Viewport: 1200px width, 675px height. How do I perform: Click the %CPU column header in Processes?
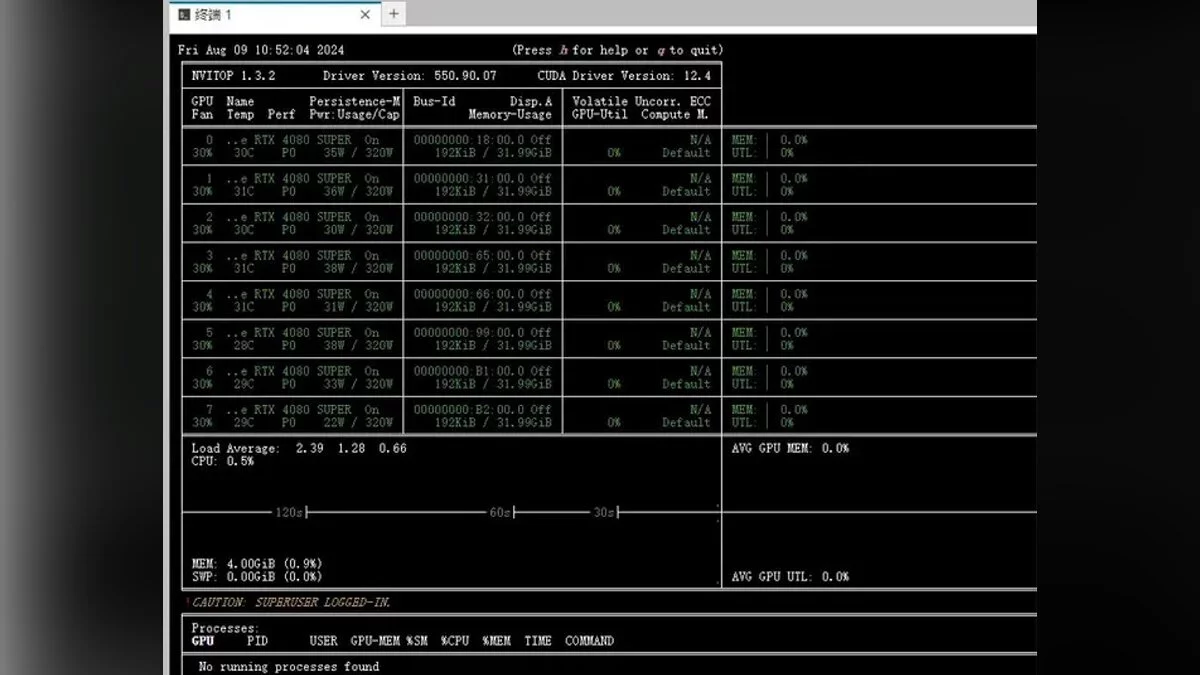tap(455, 641)
